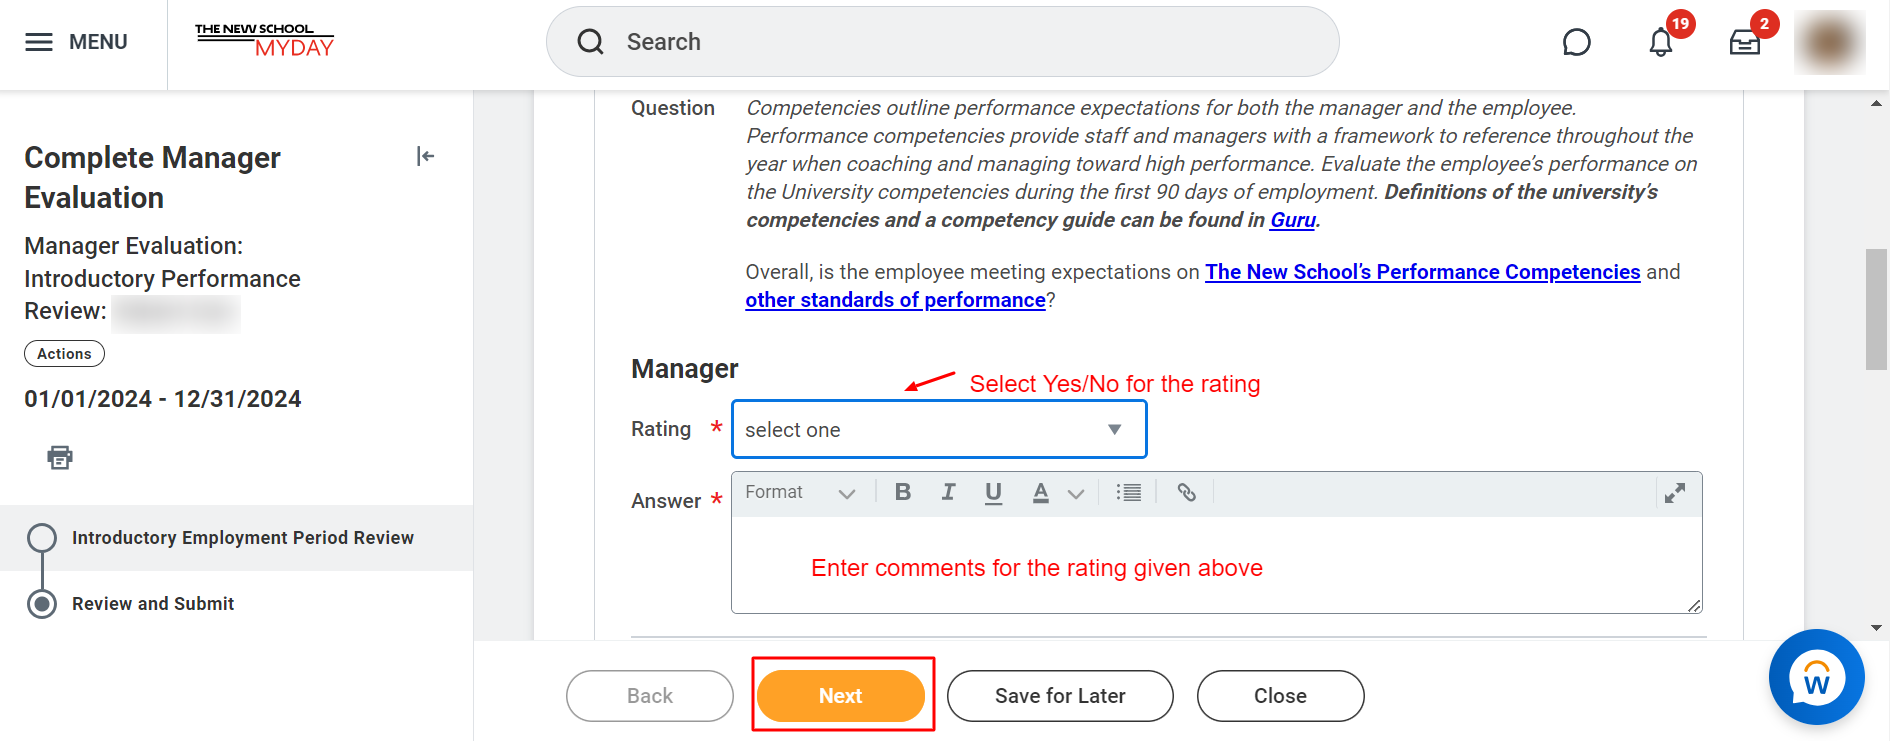The width and height of the screenshot is (1890, 741).
Task: Open the Rating select one dropdown
Action: 939,429
